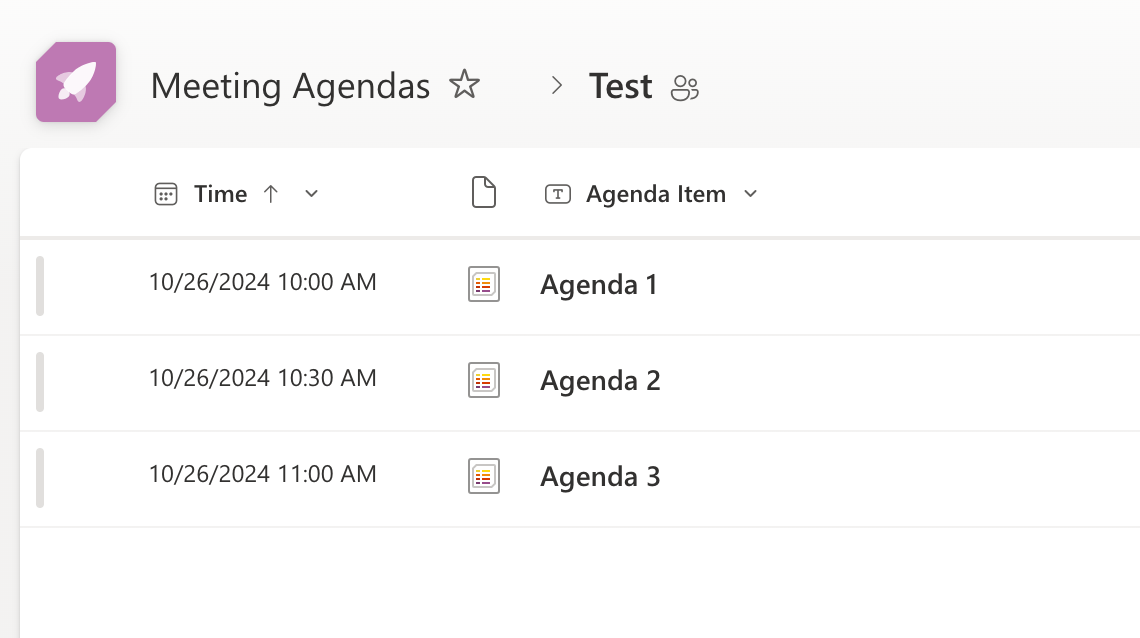The height and width of the screenshot is (638, 1140).
Task: Click the file type column header icon
Action: 484,193
